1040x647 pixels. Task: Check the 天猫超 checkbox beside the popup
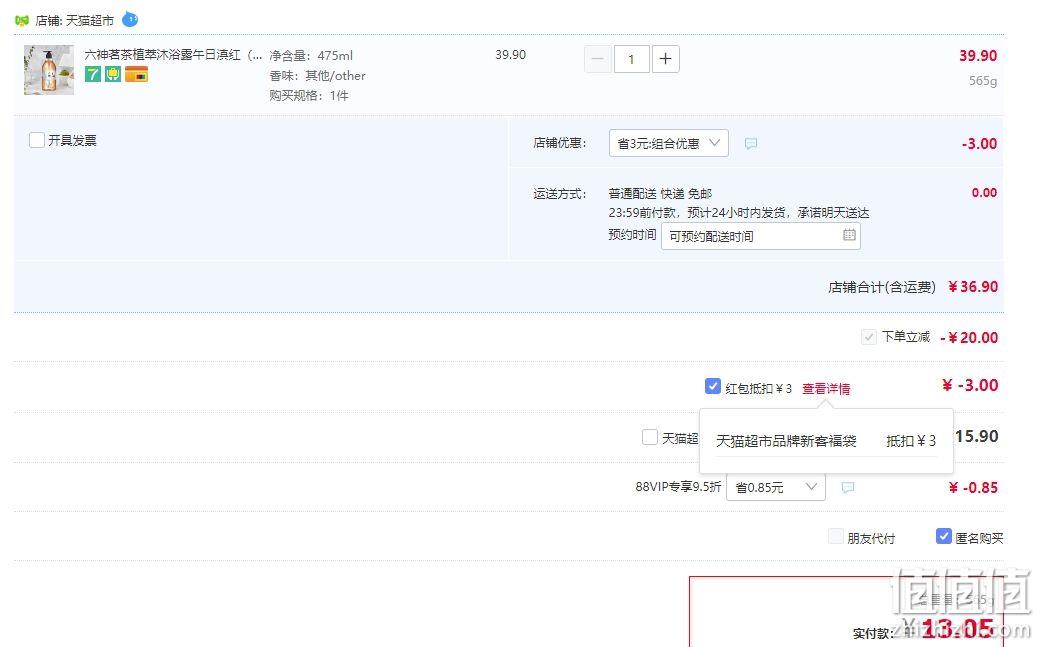pos(650,437)
